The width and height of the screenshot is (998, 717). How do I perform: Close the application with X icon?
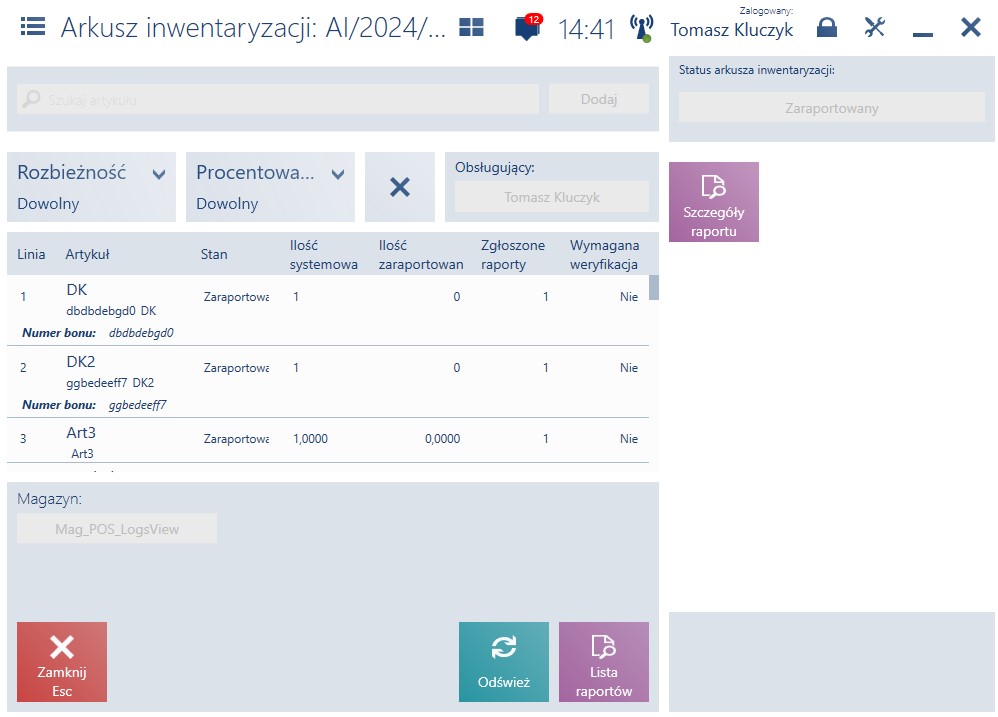[971, 27]
